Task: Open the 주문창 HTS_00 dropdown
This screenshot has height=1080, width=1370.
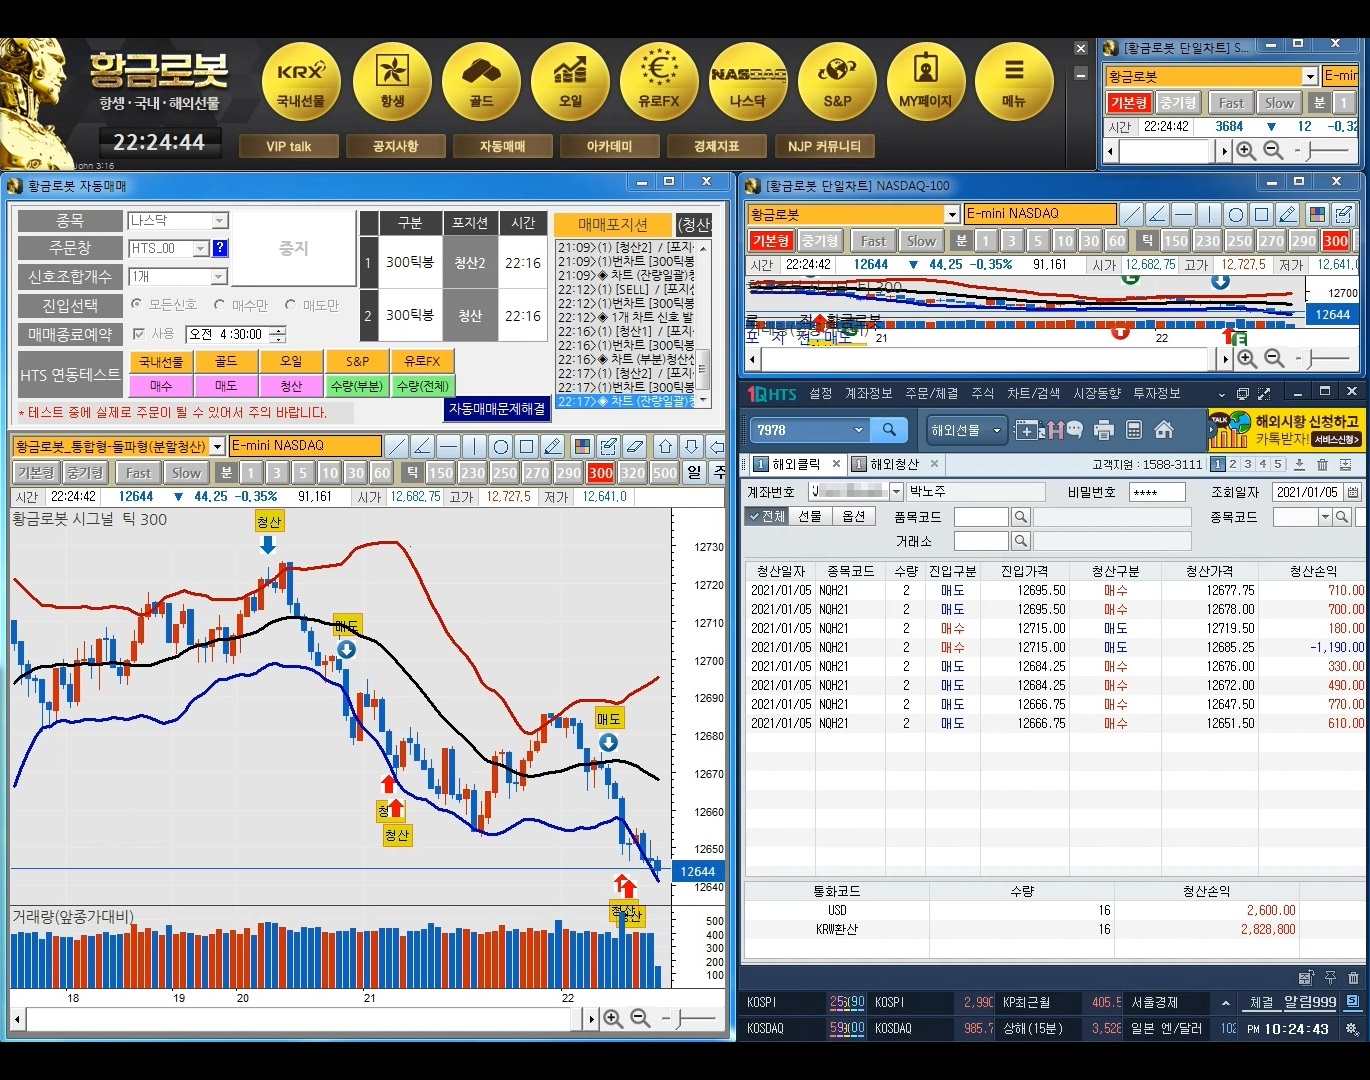Action: pyautogui.click(x=200, y=248)
